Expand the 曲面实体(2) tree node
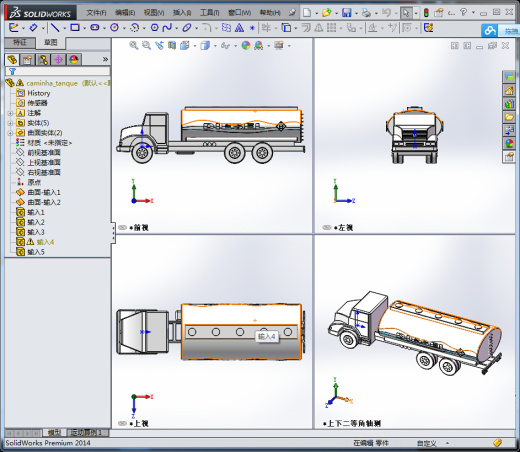 click(x=10, y=133)
